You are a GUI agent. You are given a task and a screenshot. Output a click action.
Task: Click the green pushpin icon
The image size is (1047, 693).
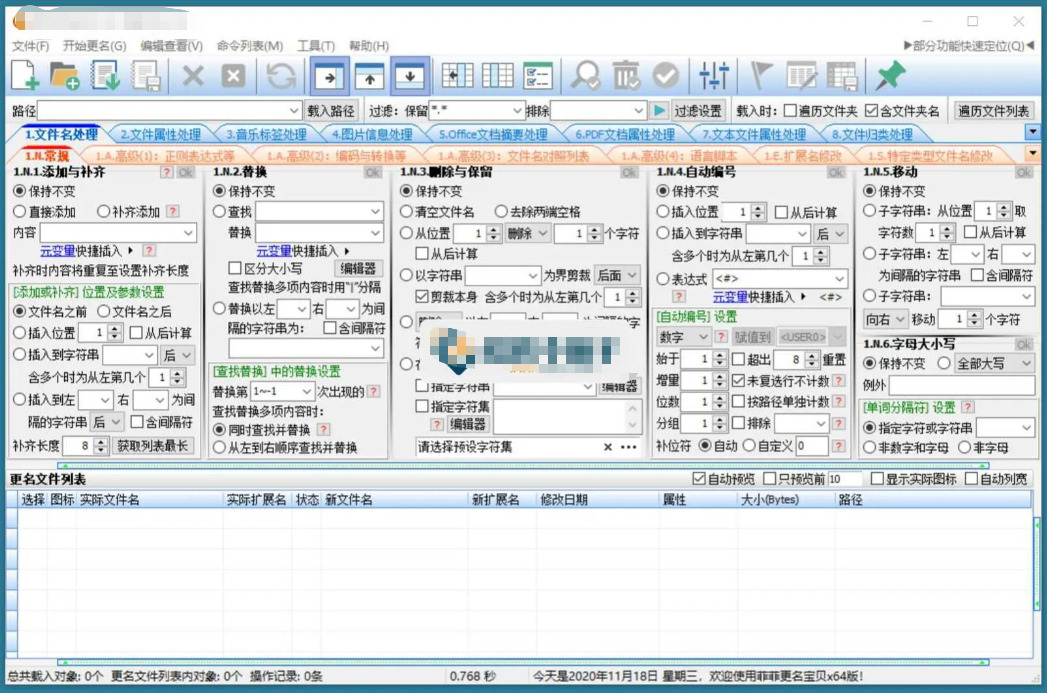click(x=889, y=76)
